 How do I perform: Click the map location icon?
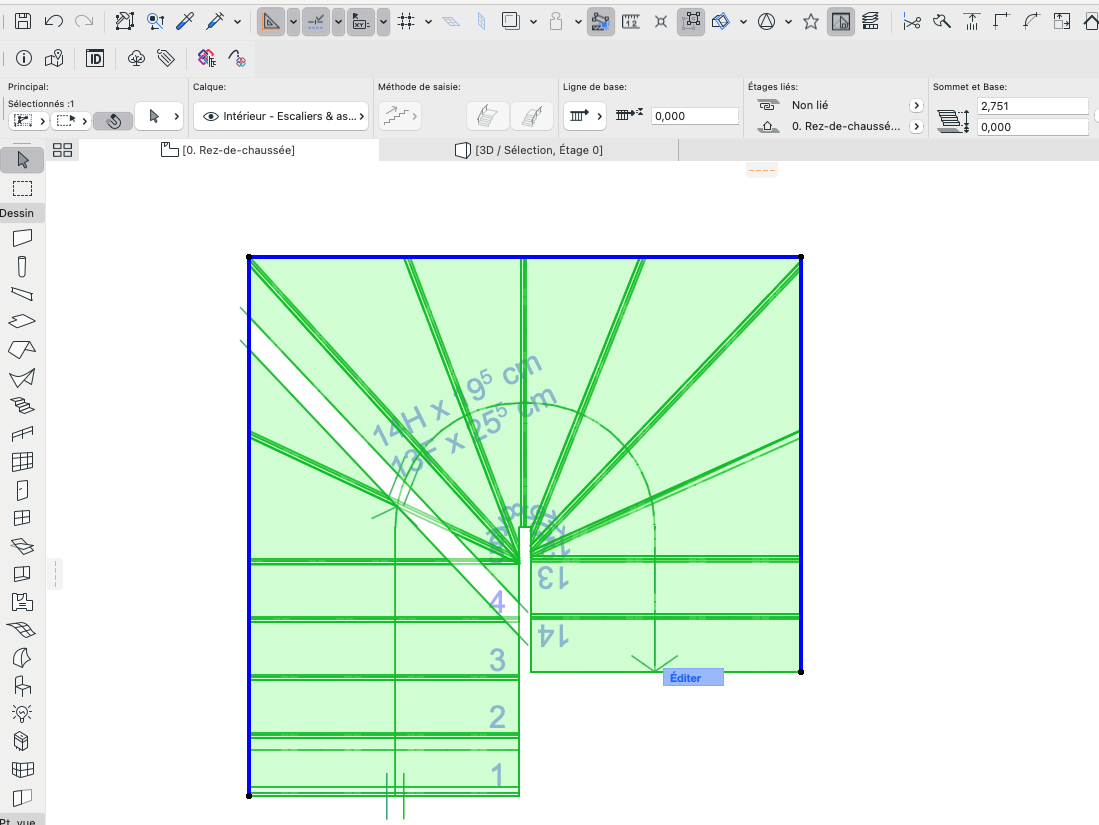point(54,58)
